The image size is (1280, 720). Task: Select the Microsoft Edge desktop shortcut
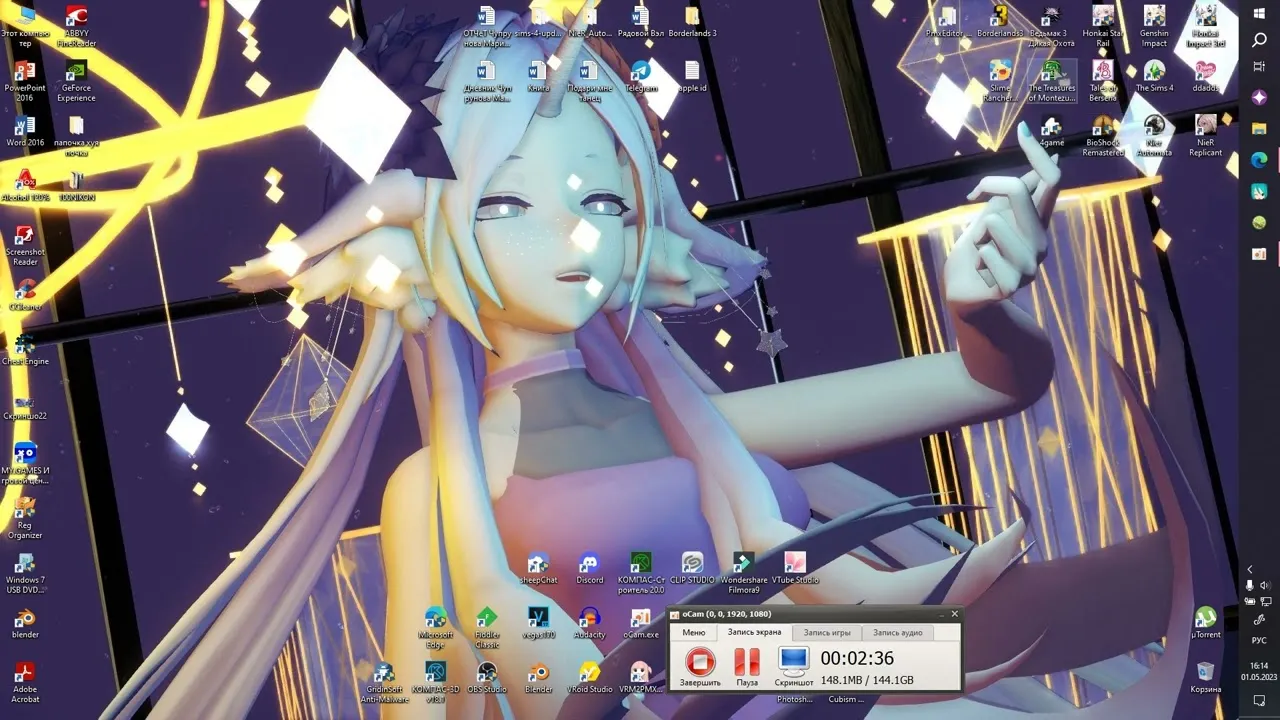[436, 629]
